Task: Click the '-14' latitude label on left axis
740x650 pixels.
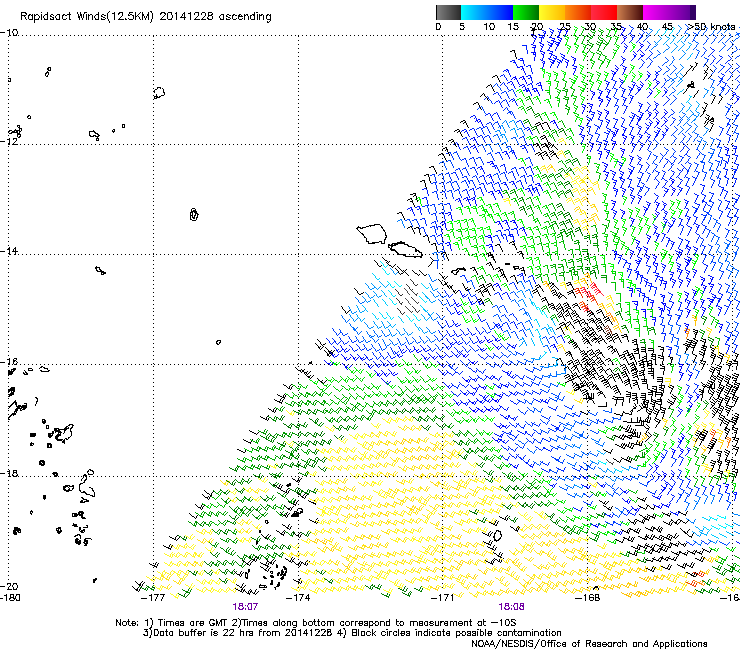Action: [x=9, y=251]
